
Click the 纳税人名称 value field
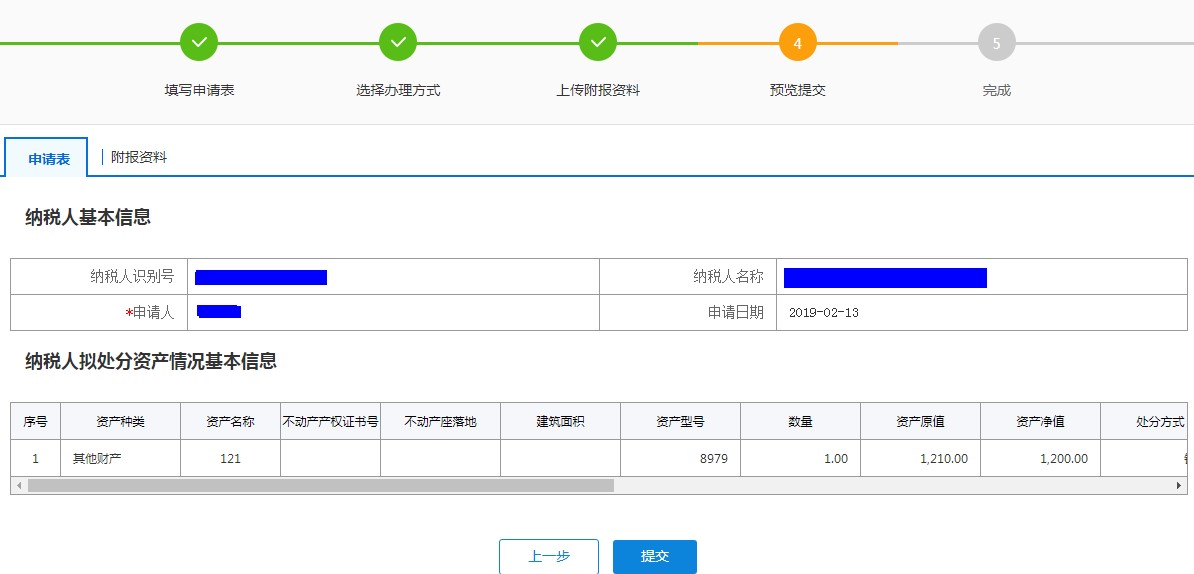coord(984,277)
